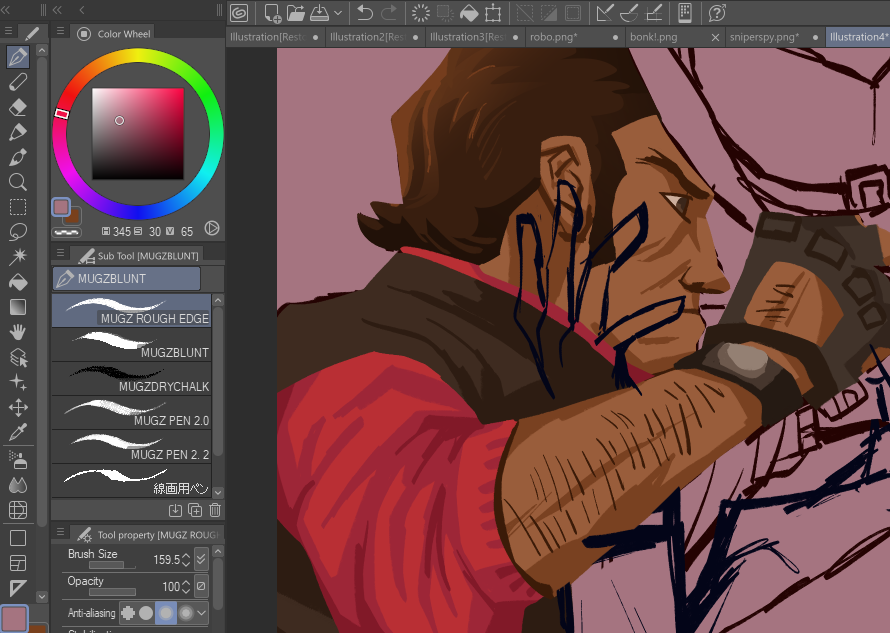Toggle HSV color space switch button

pos(212,228)
